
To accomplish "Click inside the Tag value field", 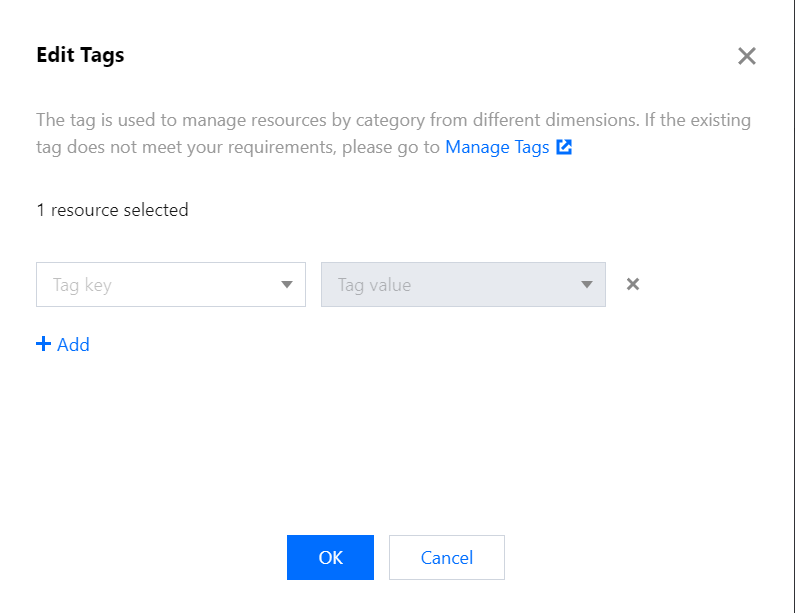I will pyautogui.click(x=450, y=285).
